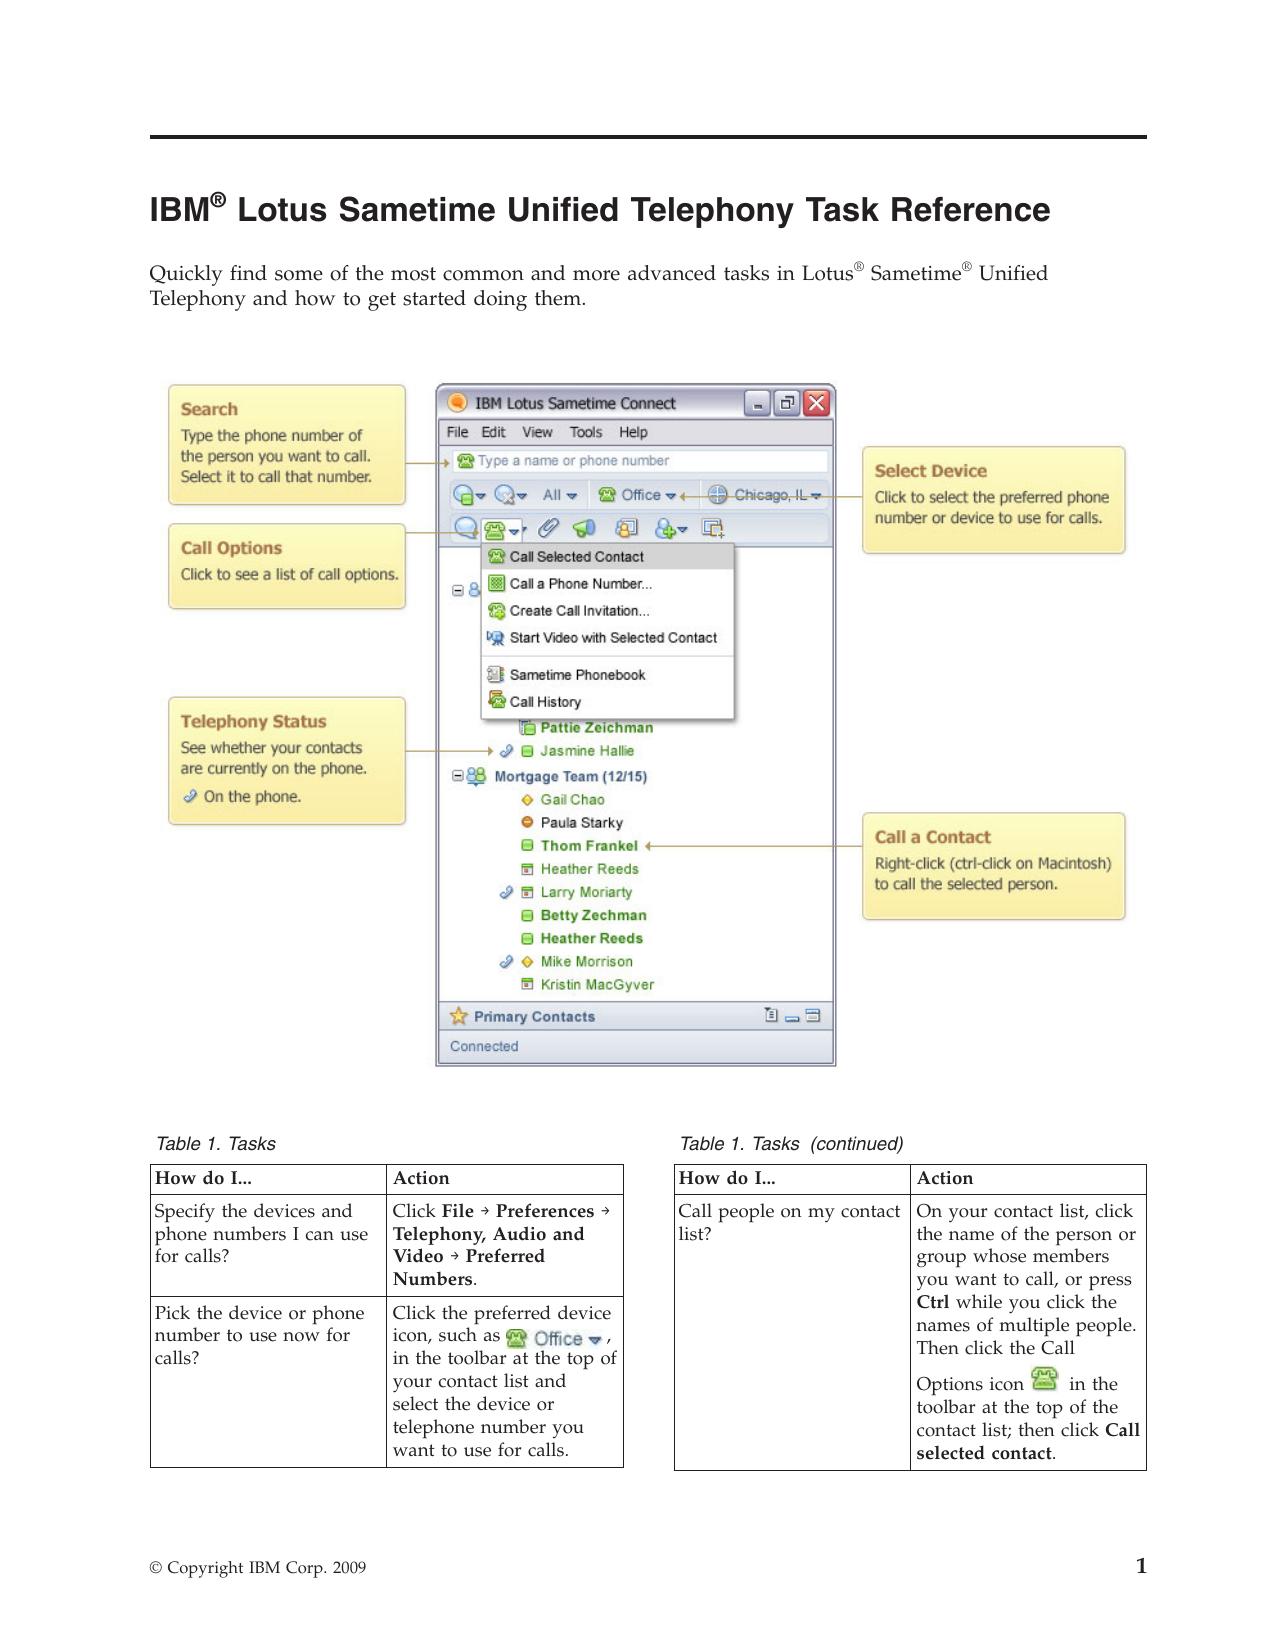1275x1650 pixels.
Task: Select the Mortgage Team (12/15) group
Action: [571, 776]
